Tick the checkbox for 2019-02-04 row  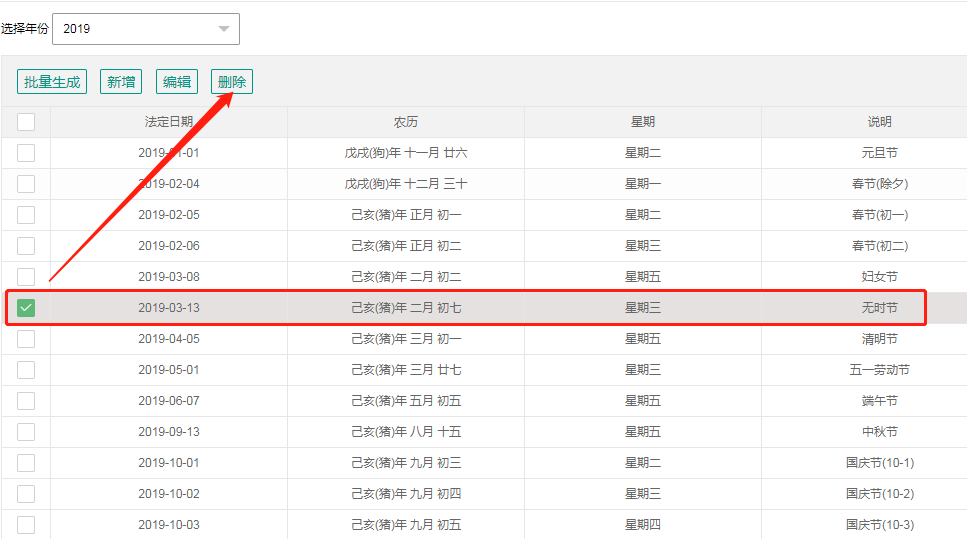click(26, 184)
